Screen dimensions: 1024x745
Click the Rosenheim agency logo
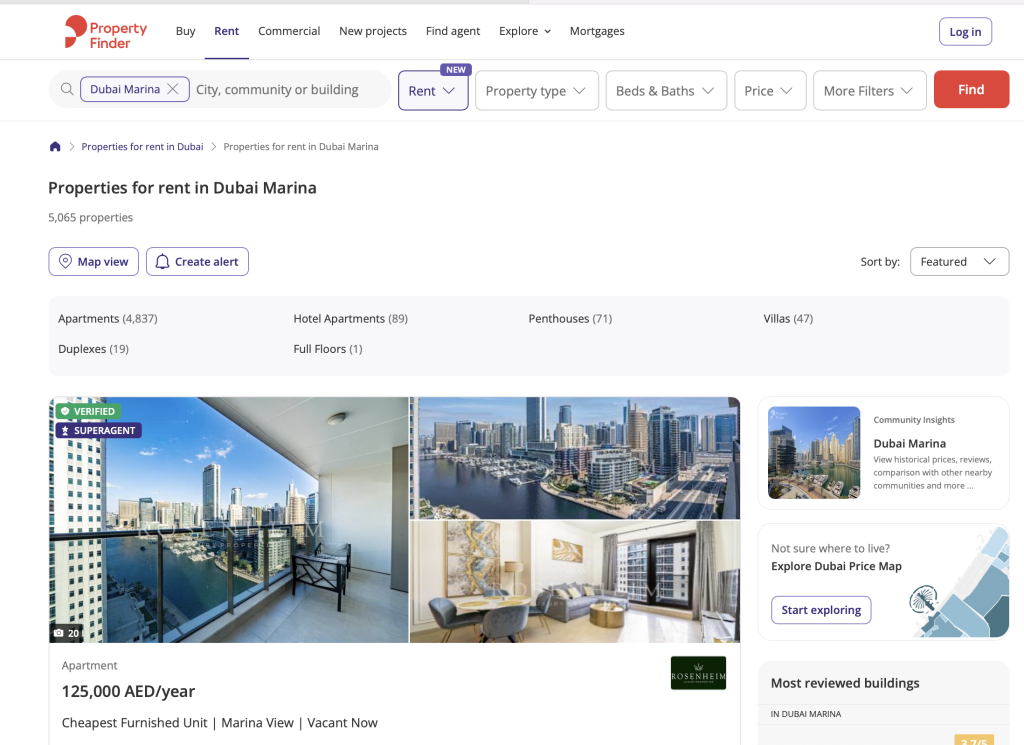pyautogui.click(x=698, y=673)
